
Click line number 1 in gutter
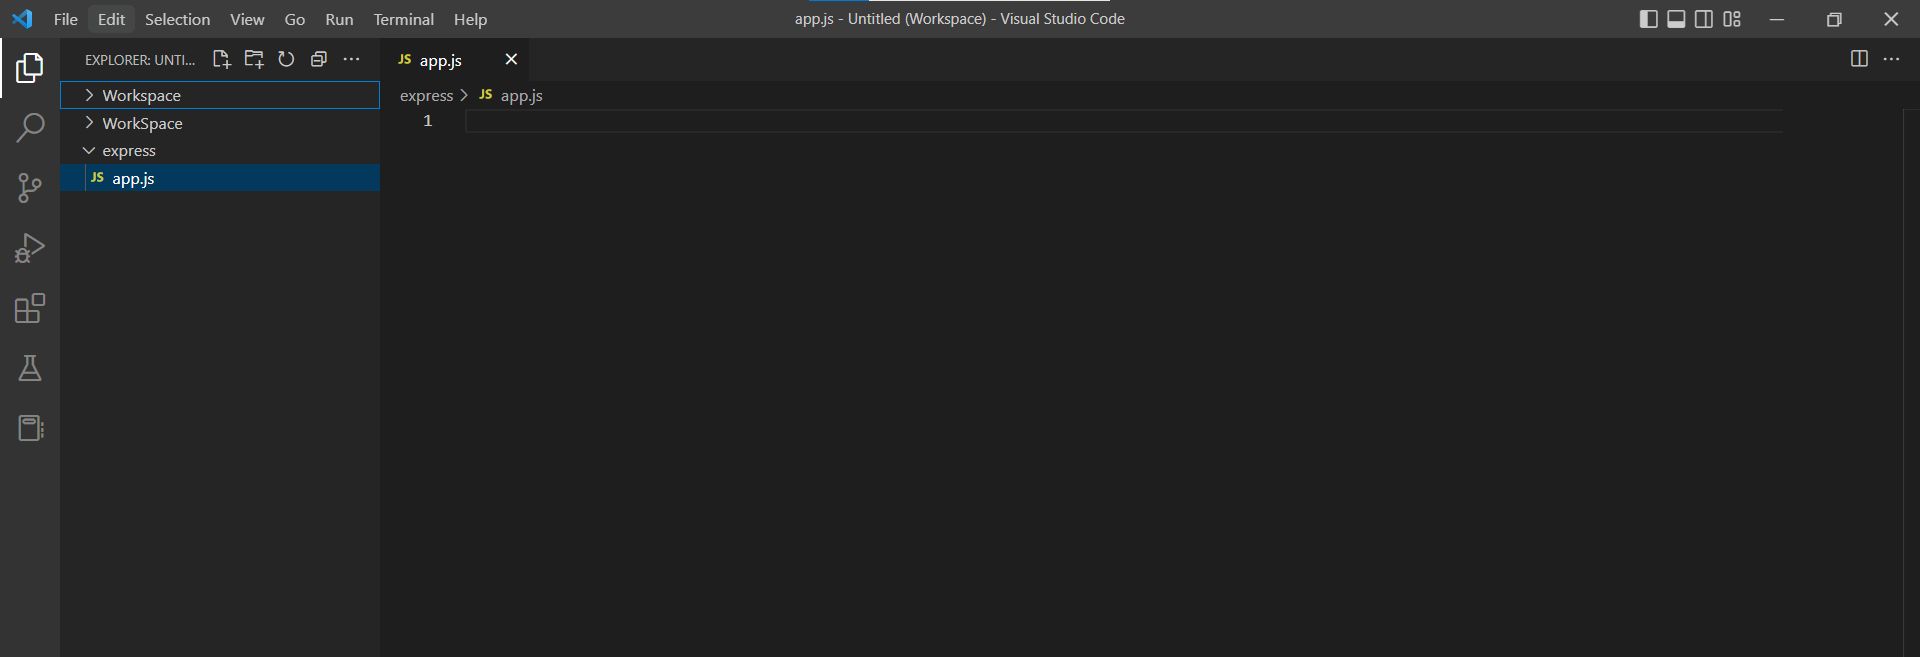pos(428,121)
